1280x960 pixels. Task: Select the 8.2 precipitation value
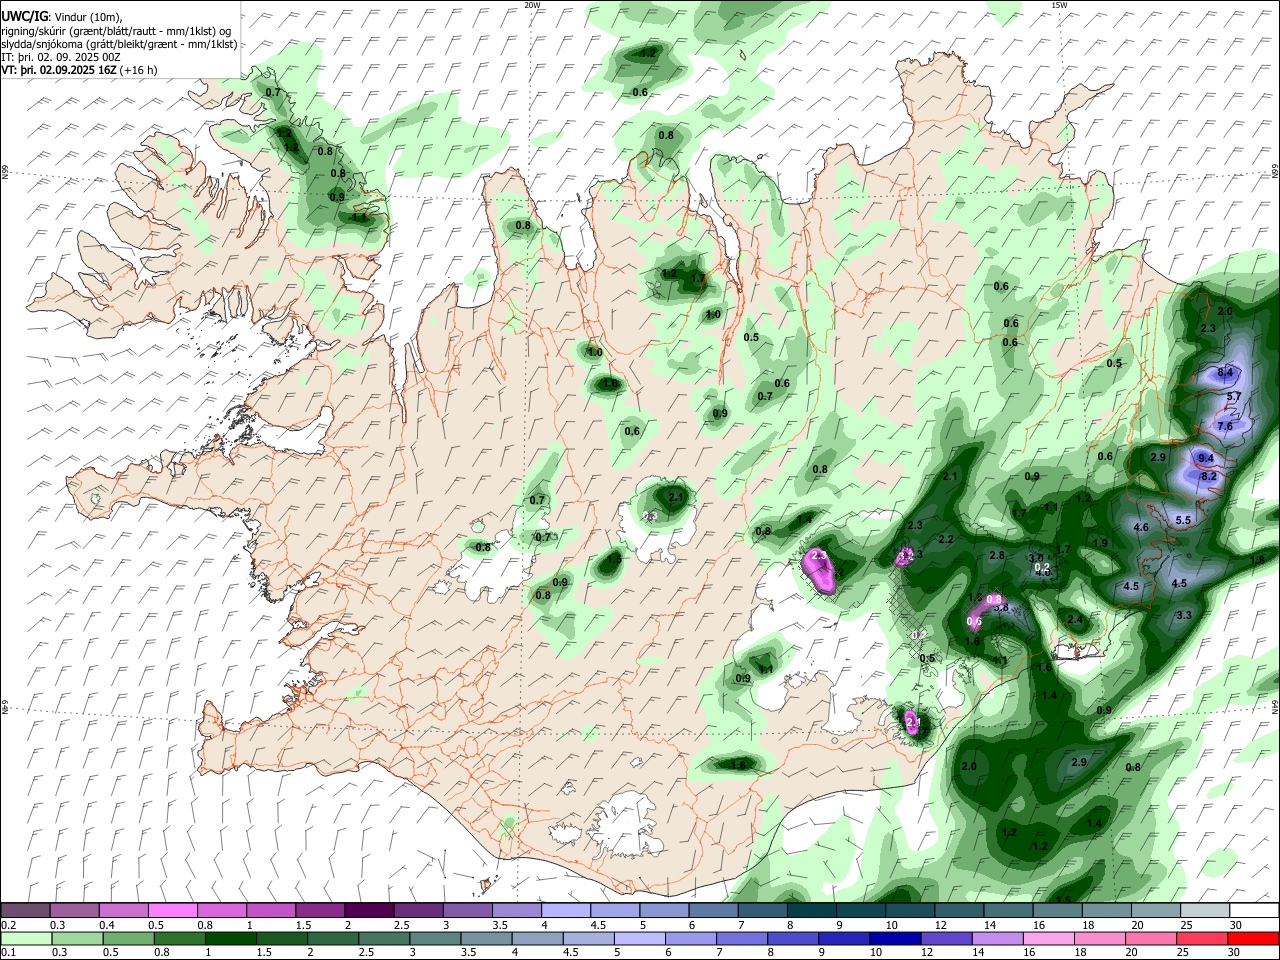(1208, 476)
